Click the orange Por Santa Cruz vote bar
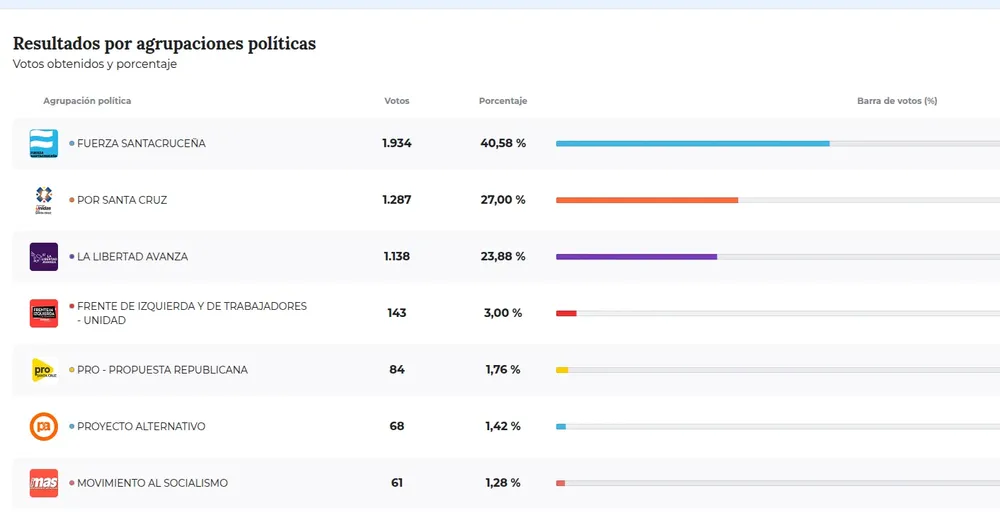 (x=647, y=200)
